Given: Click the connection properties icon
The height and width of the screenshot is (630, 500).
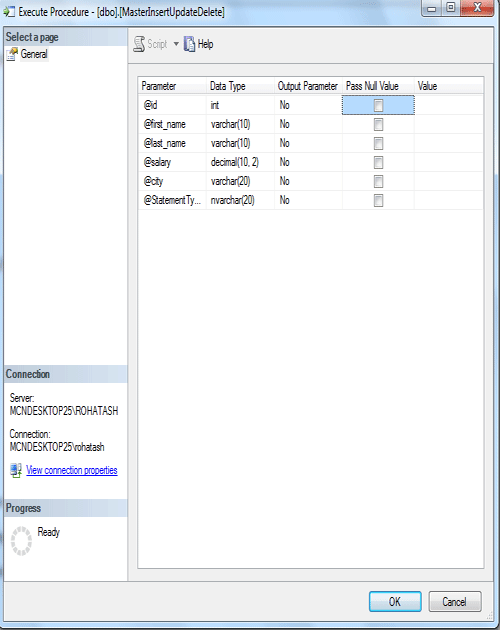Looking at the screenshot, I should 16,470.
